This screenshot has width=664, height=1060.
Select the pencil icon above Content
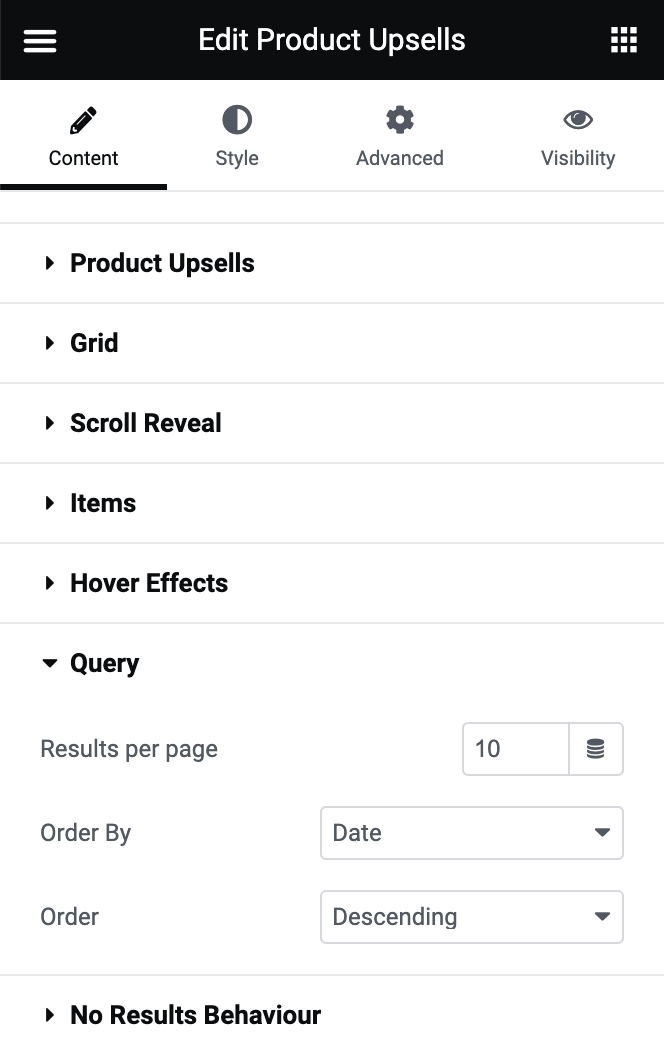(x=83, y=118)
